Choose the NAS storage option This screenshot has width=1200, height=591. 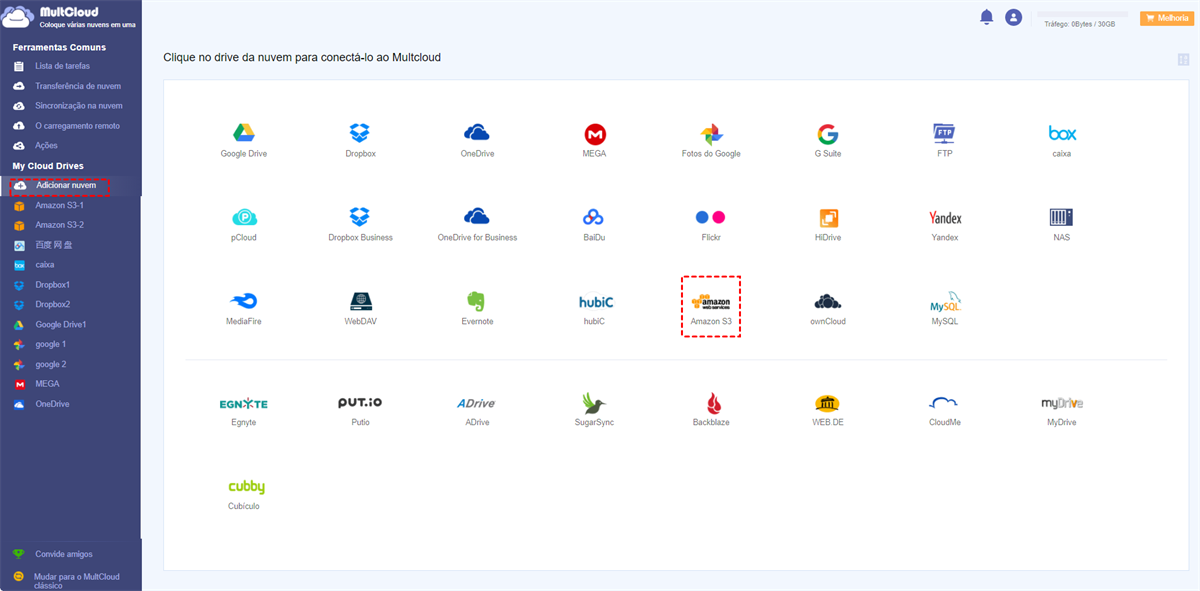pyautogui.click(x=1062, y=225)
